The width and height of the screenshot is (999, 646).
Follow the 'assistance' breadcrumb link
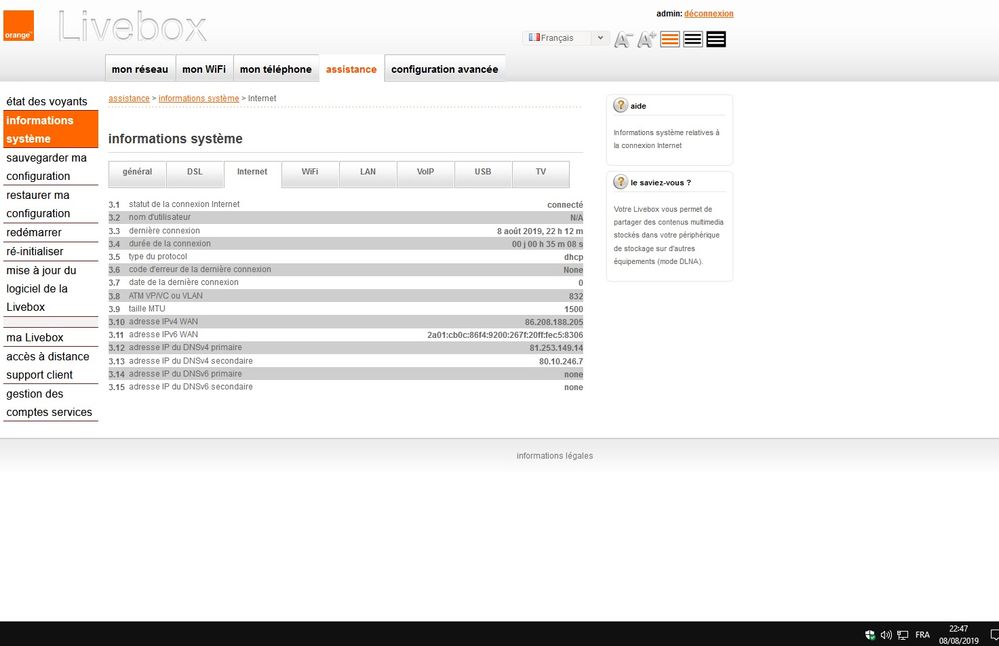[x=129, y=98]
